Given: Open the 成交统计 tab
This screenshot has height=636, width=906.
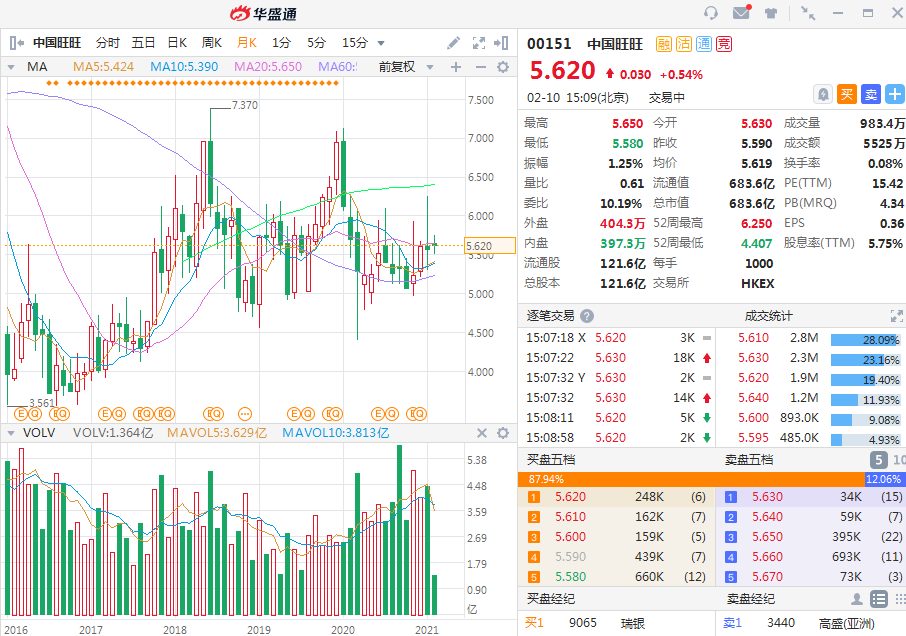Looking at the screenshot, I should coord(768,316).
